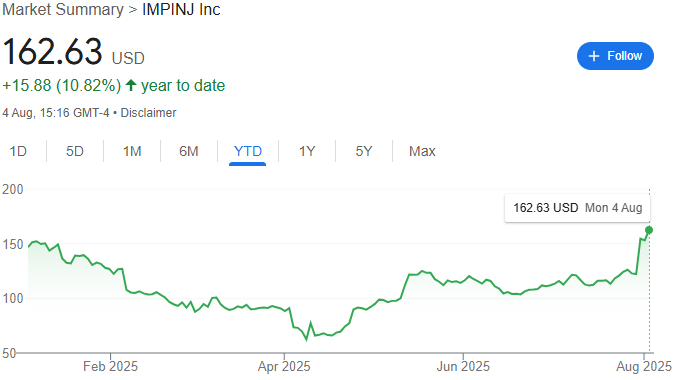The image size is (688, 380).
Task: Click the IMPINJ Inc title text
Action: pyautogui.click(x=181, y=10)
